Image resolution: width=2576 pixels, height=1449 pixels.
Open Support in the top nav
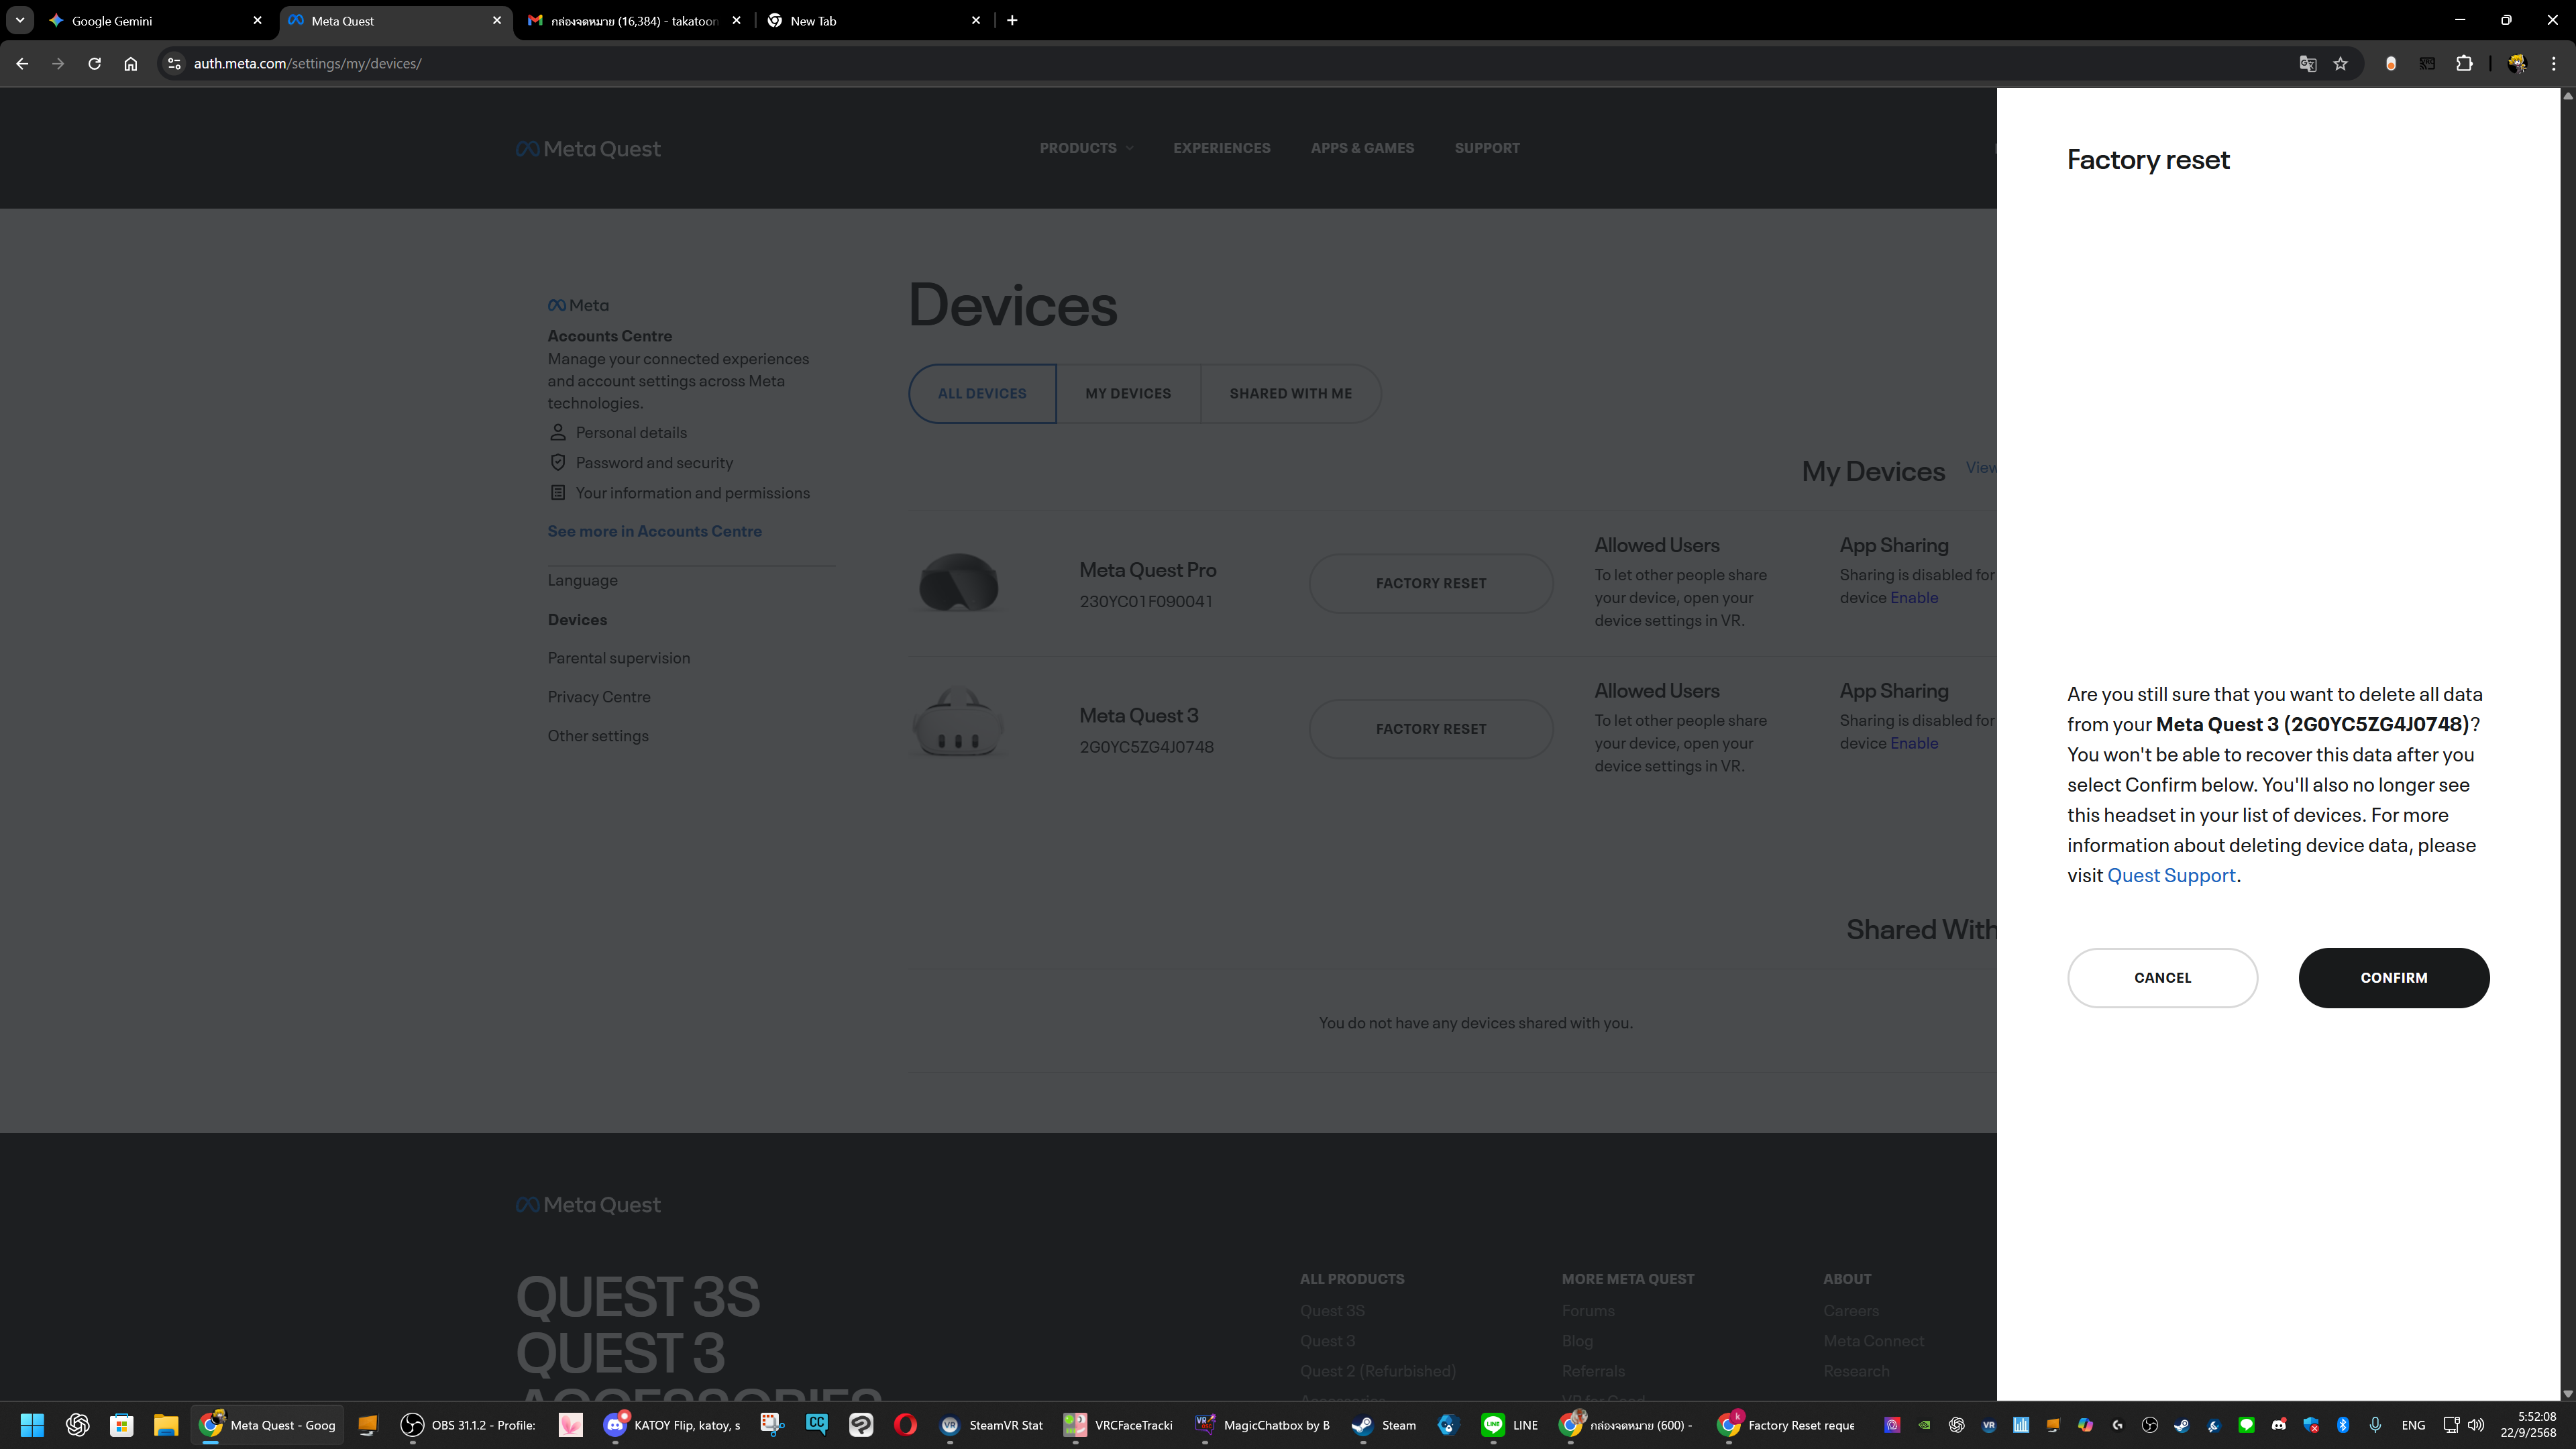1486,148
